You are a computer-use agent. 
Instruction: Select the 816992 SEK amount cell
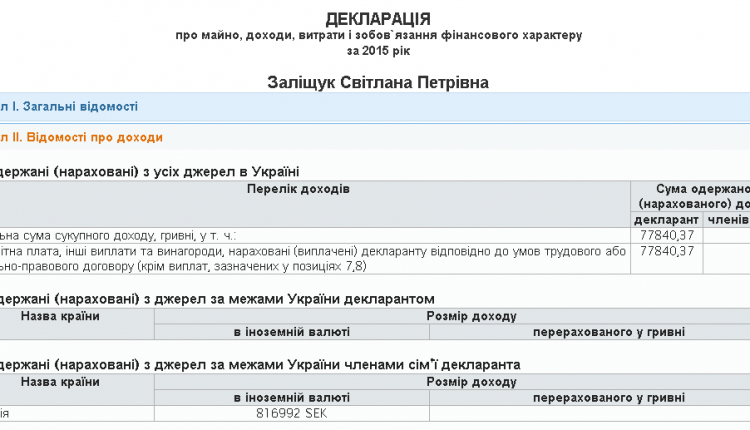pos(292,413)
